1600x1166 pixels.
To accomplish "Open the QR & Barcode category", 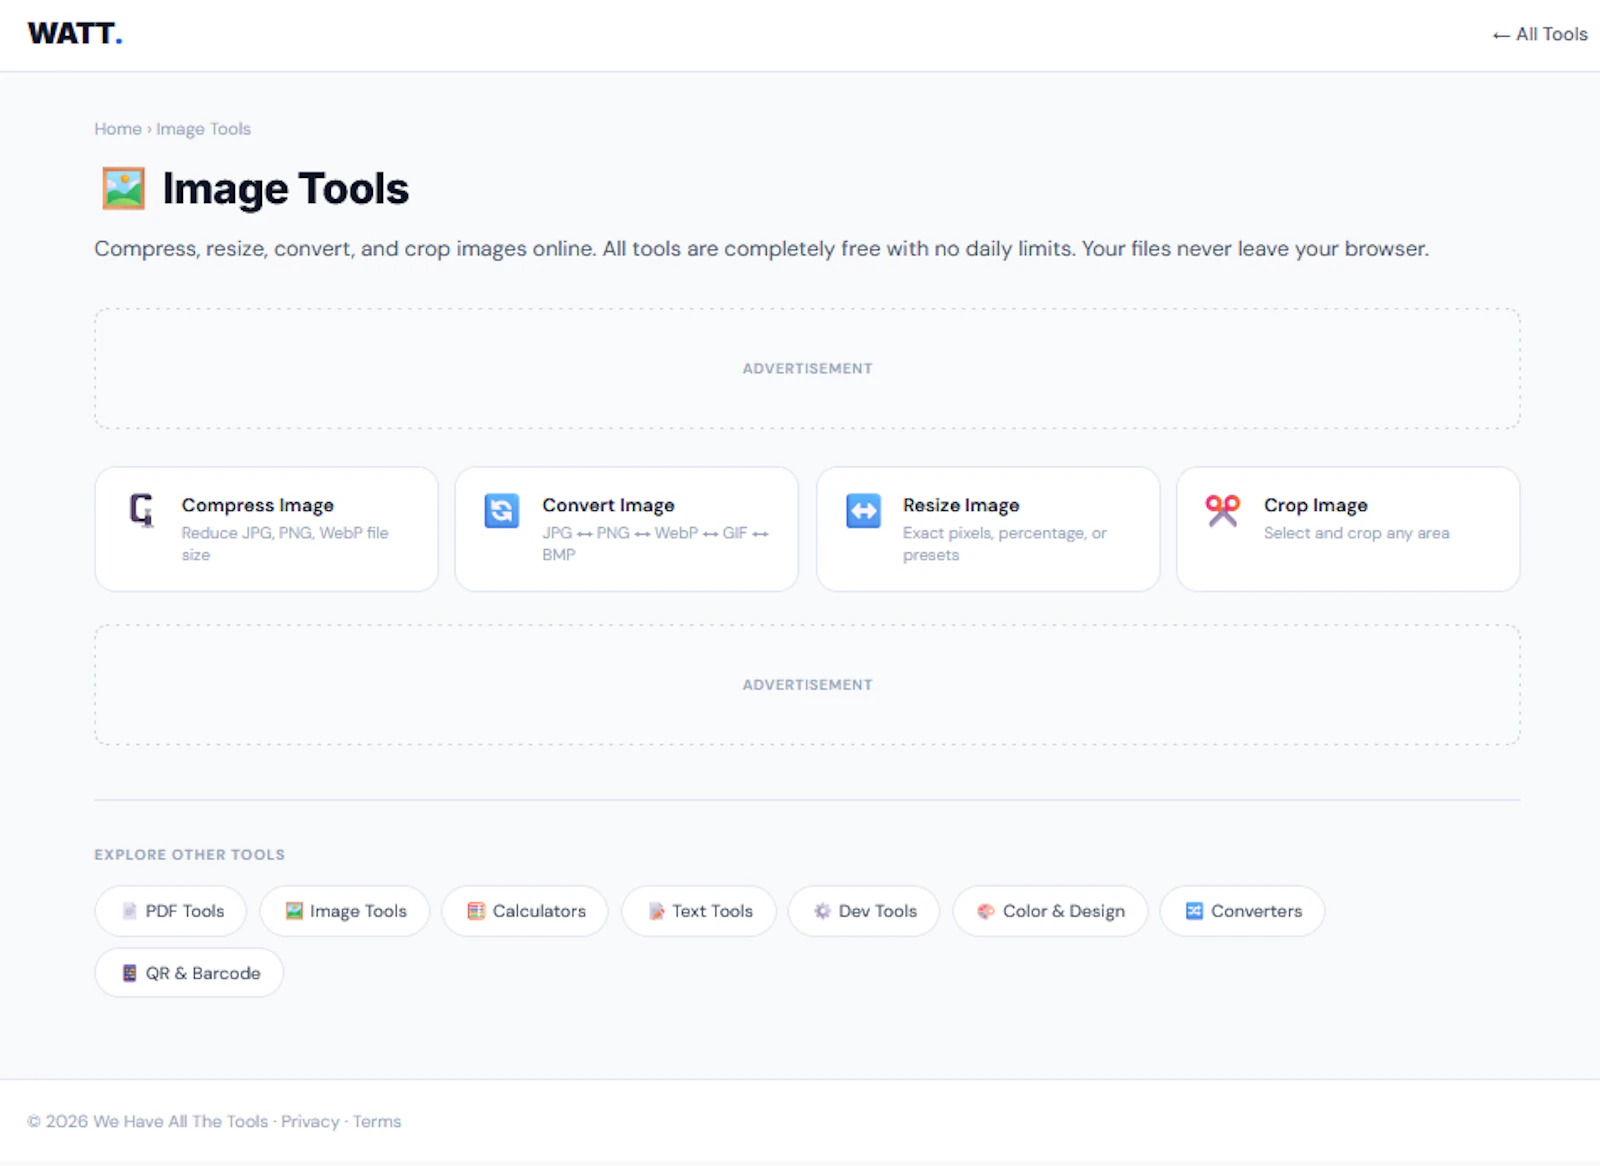I will point(189,973).
